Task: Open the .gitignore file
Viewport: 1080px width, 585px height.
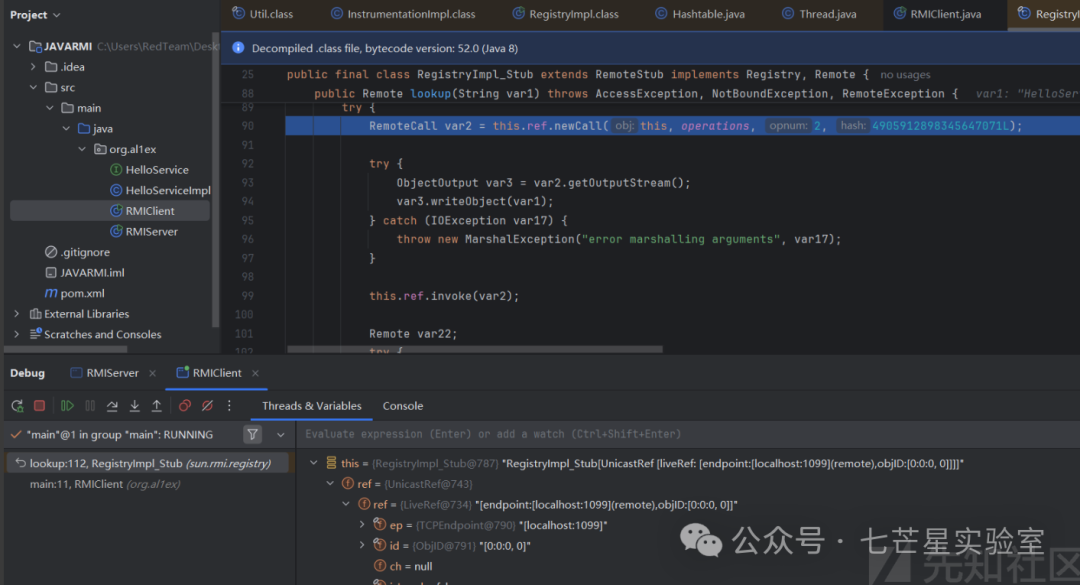Action: tap(77, 252)
